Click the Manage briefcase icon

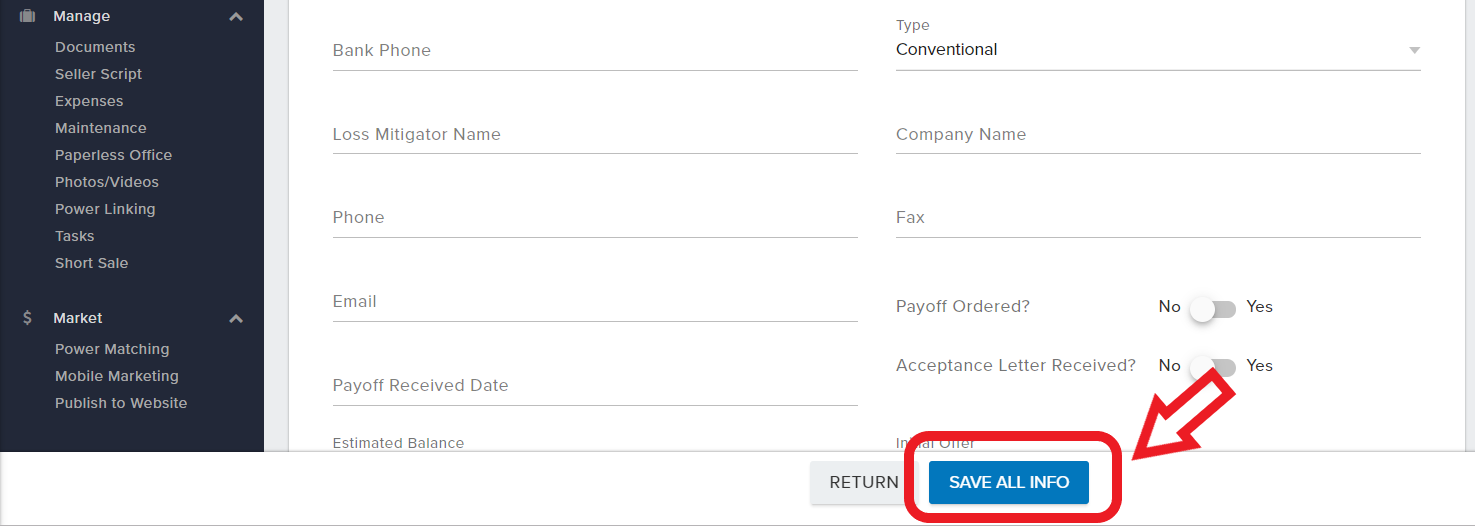pyautogui.click(x=28, y=16)
